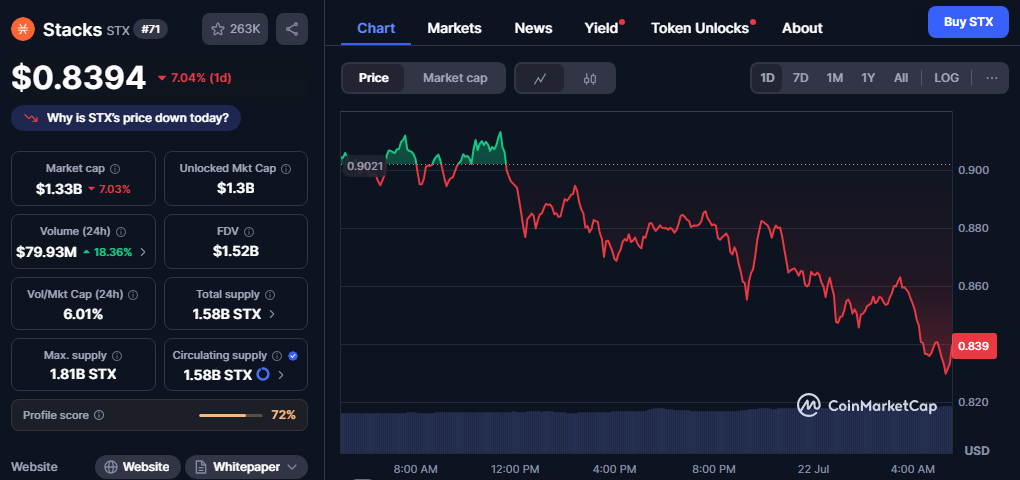
Task: Click the verified blue check badge
Action: point(293,356)
